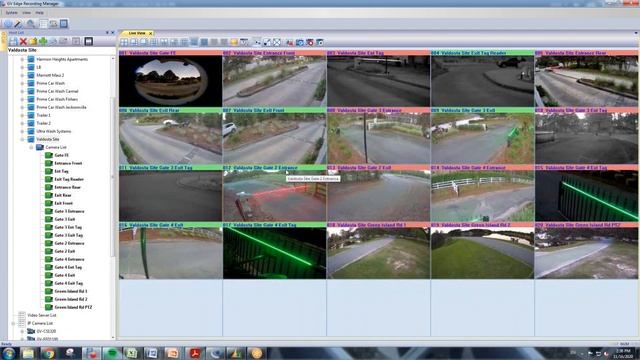Click the 017 Gate 4 Exit Tag camera feed

pyautogui.click(x=274, y=253)
